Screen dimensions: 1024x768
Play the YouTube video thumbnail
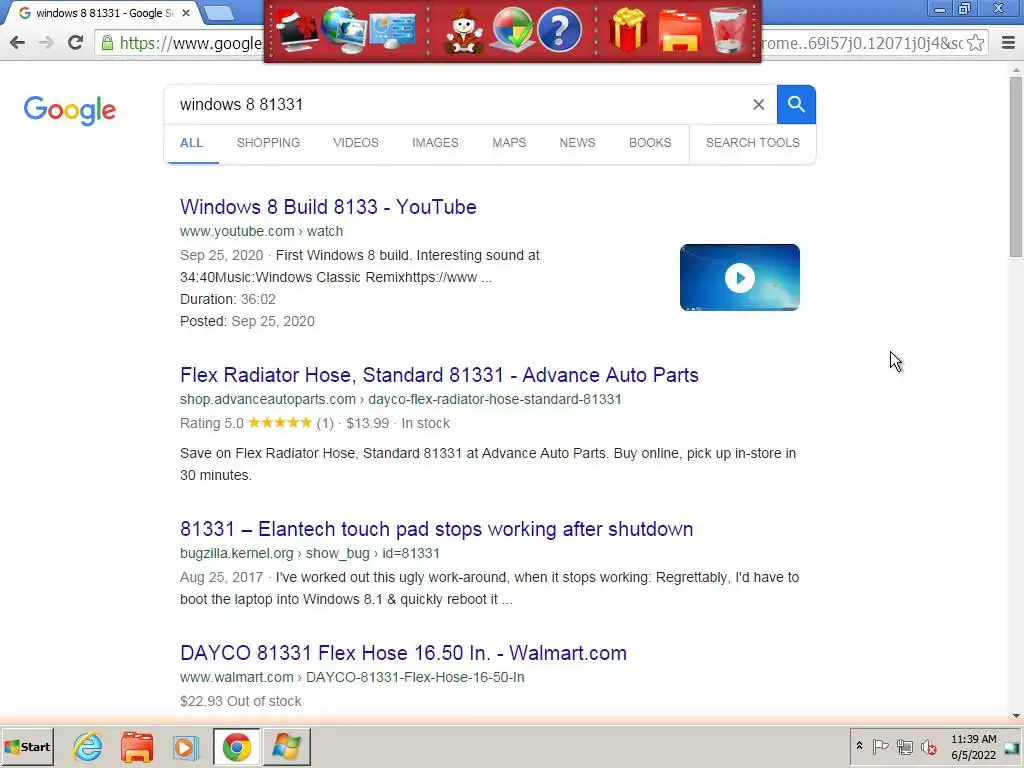[739, 278]
